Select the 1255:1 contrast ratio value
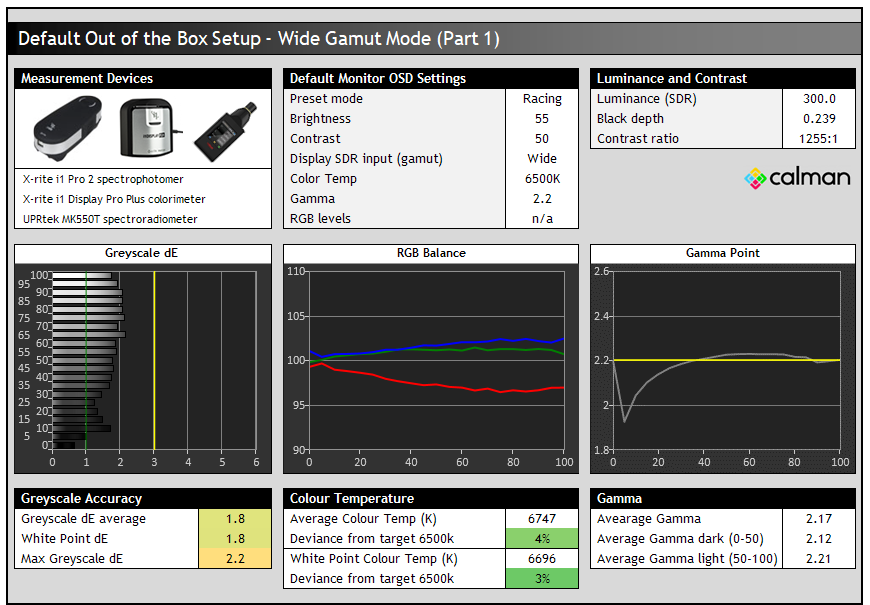 (x=819, y=139)
